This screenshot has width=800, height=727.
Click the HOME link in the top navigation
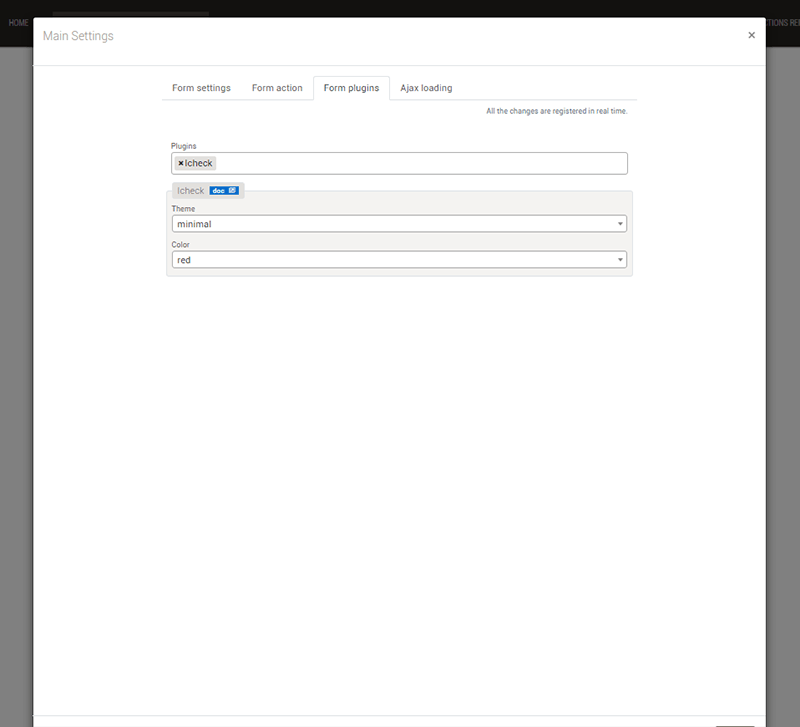(18, 22)
